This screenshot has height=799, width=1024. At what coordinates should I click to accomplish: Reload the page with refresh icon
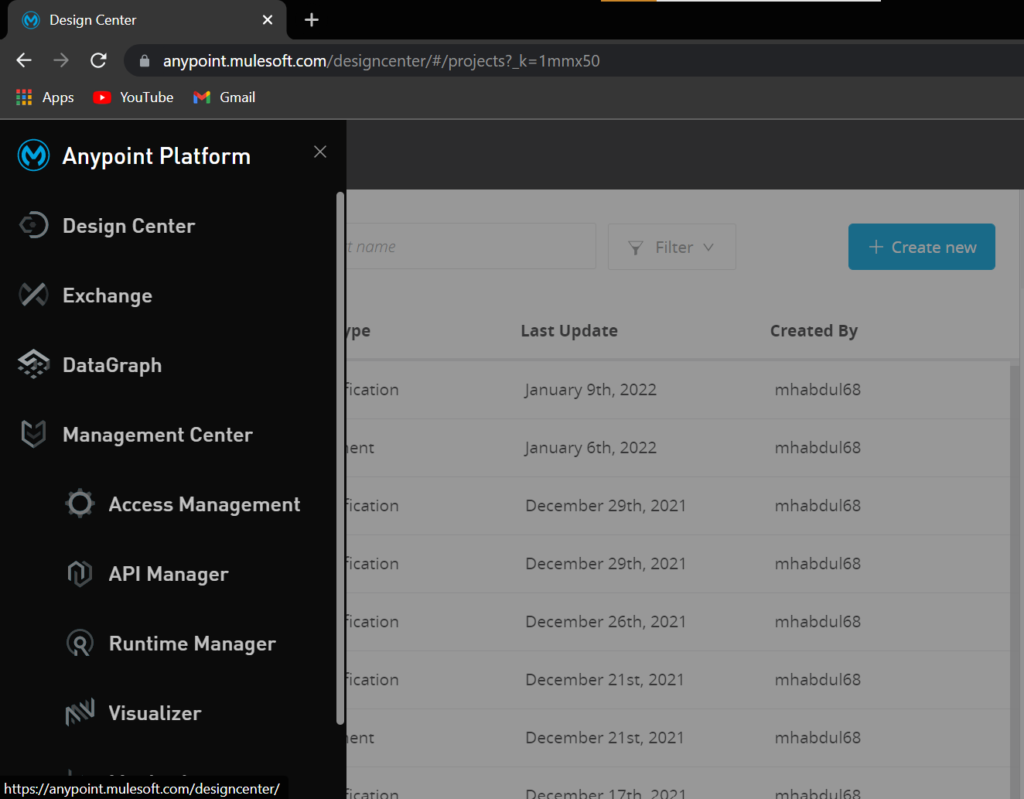(x=99, y=61)
